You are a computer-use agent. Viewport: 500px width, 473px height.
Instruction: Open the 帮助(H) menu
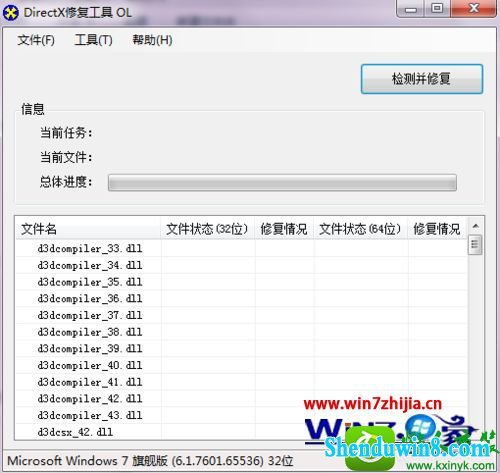[152, 40]
